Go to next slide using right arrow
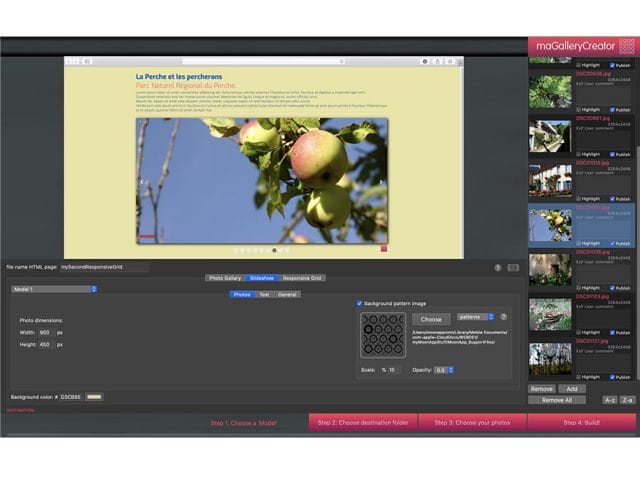Viewport: 640px width, 480px height. click(x=381, y=183)
